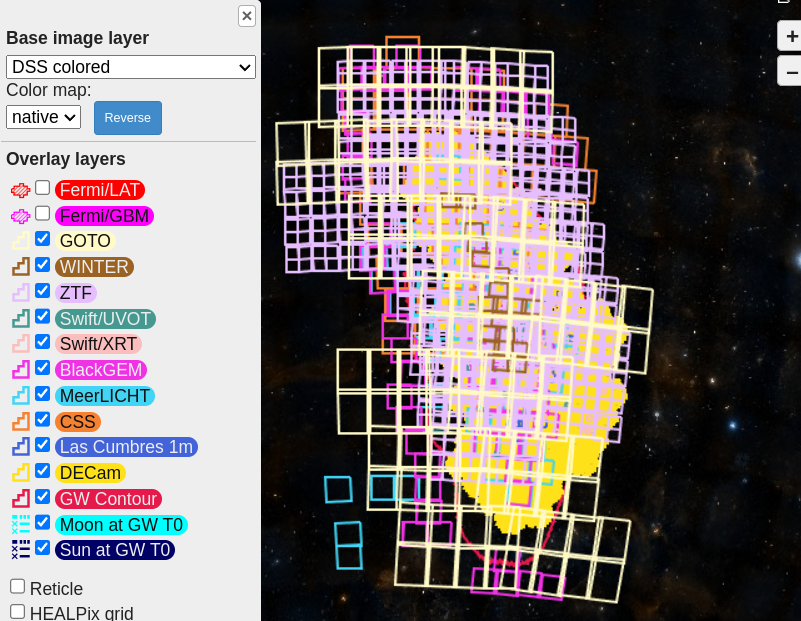Image resolution: width=801 pixels, height=621 pixels.
Task: Click the Moon at GW T0 catalog icon
Action: 21,525
